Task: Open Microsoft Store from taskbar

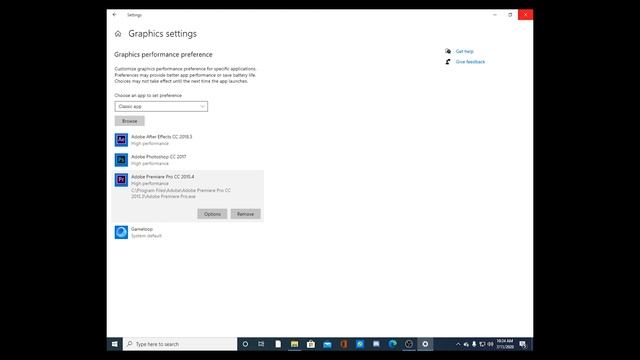Action: click(311, 344)
